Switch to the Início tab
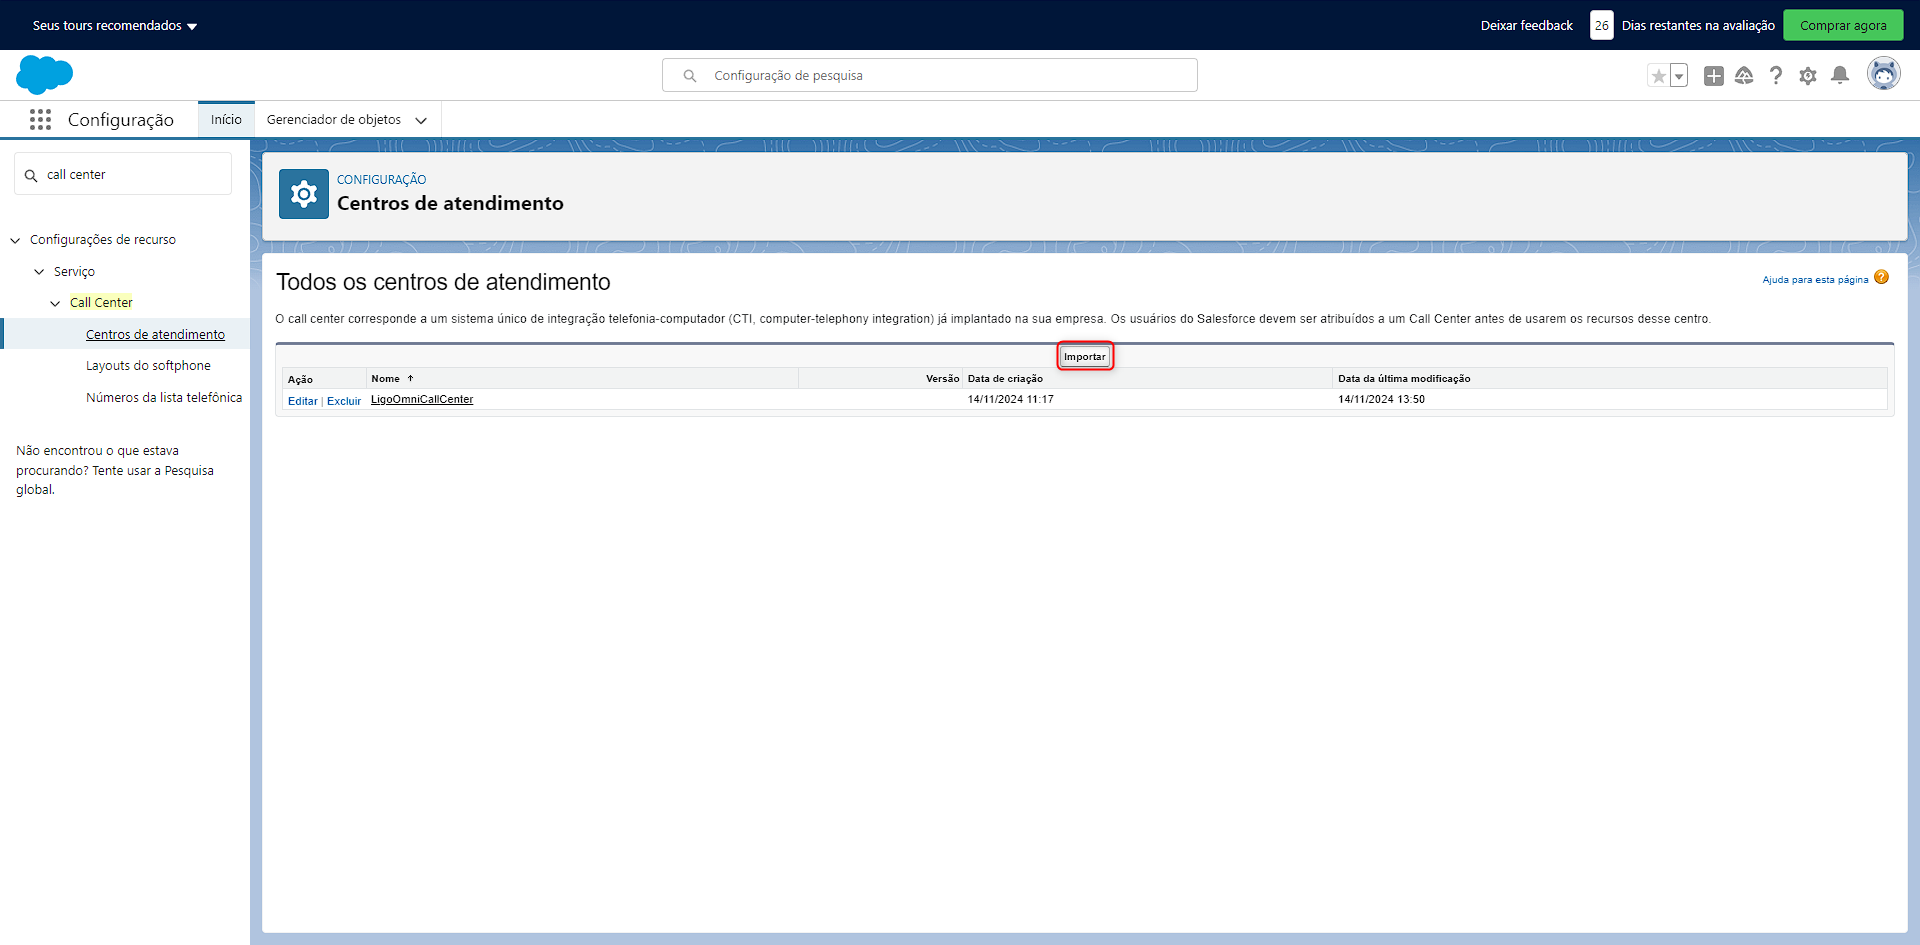 pyautogui.click(x=226, y=119)
